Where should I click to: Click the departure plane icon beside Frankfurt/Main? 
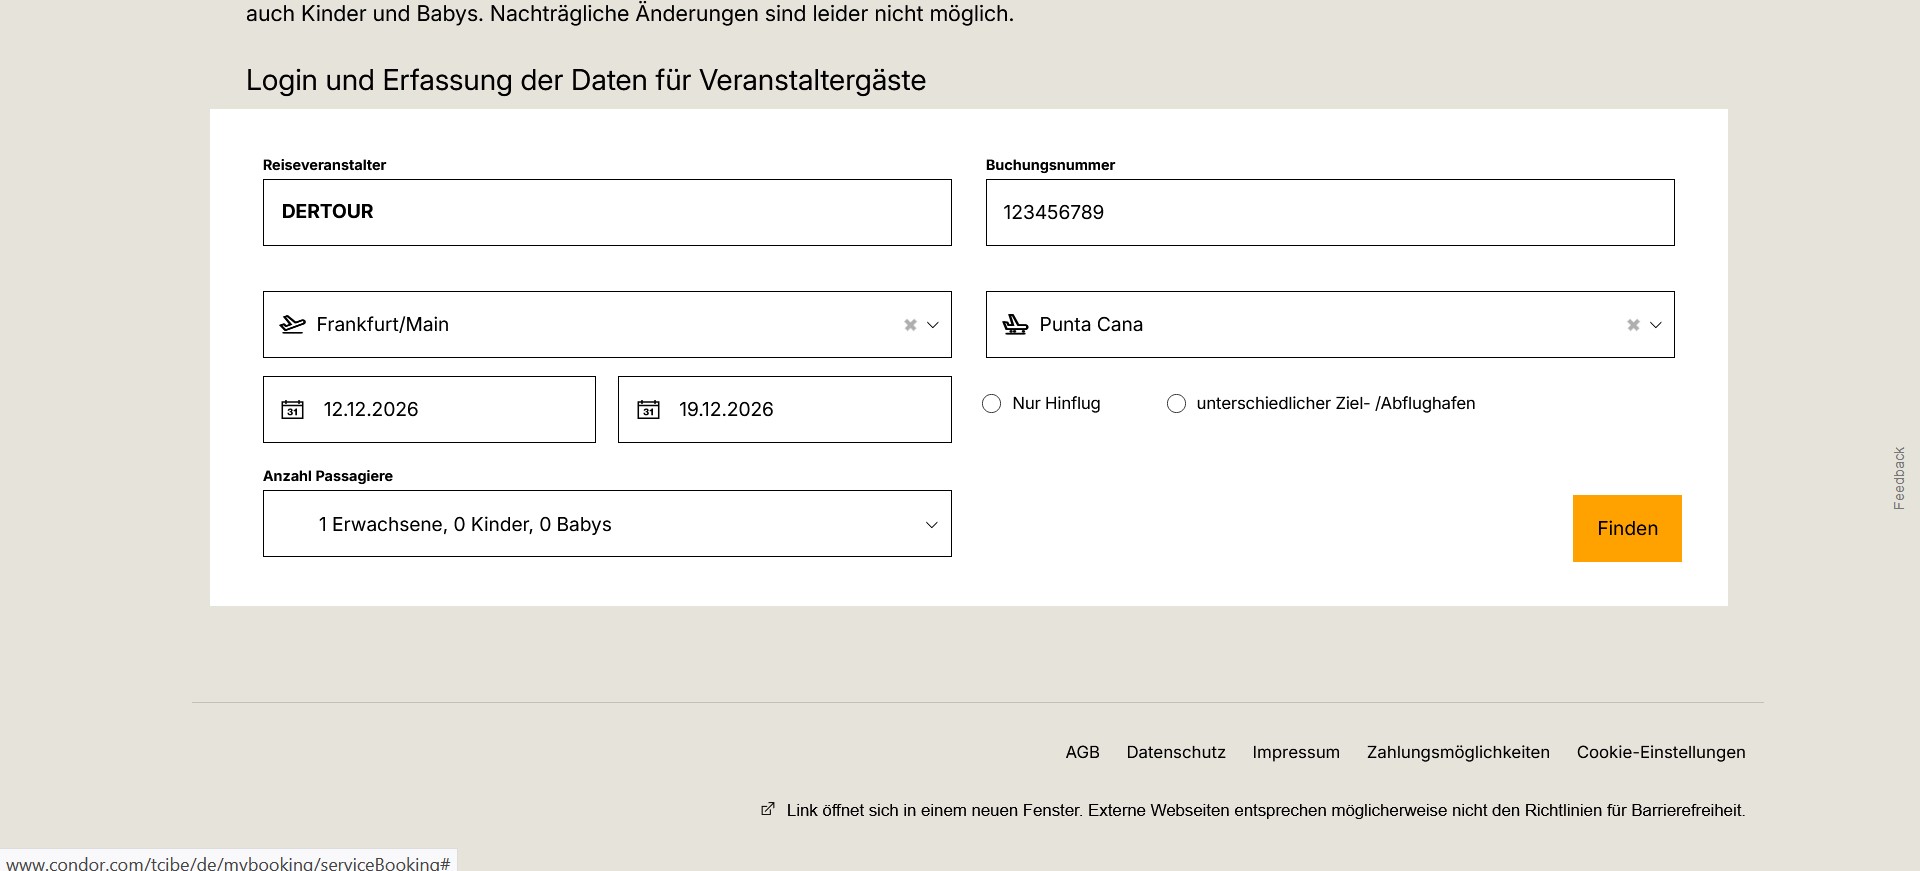[292, 324]
